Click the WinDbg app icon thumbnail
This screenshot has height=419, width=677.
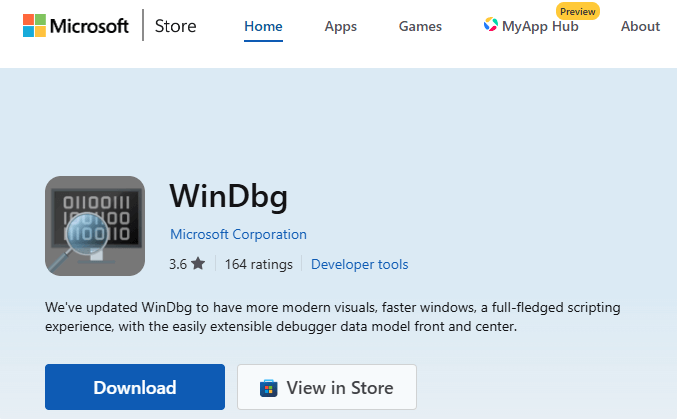pos(95,226)
